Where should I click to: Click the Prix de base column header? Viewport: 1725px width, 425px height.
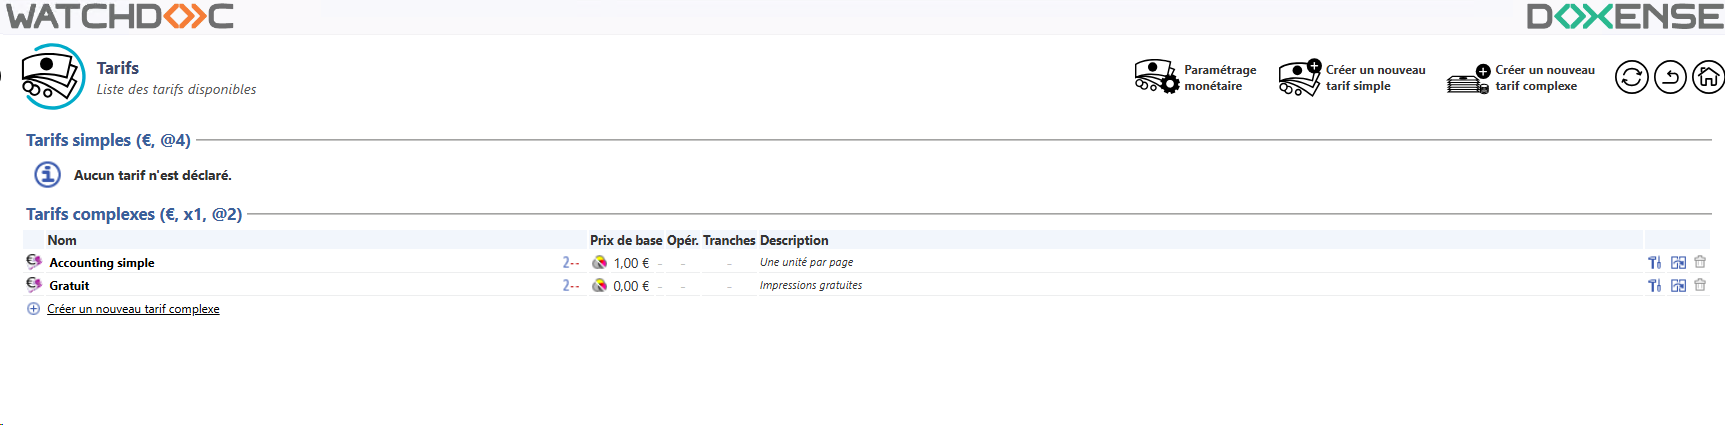pyautogui.click(x=626, y=240)
